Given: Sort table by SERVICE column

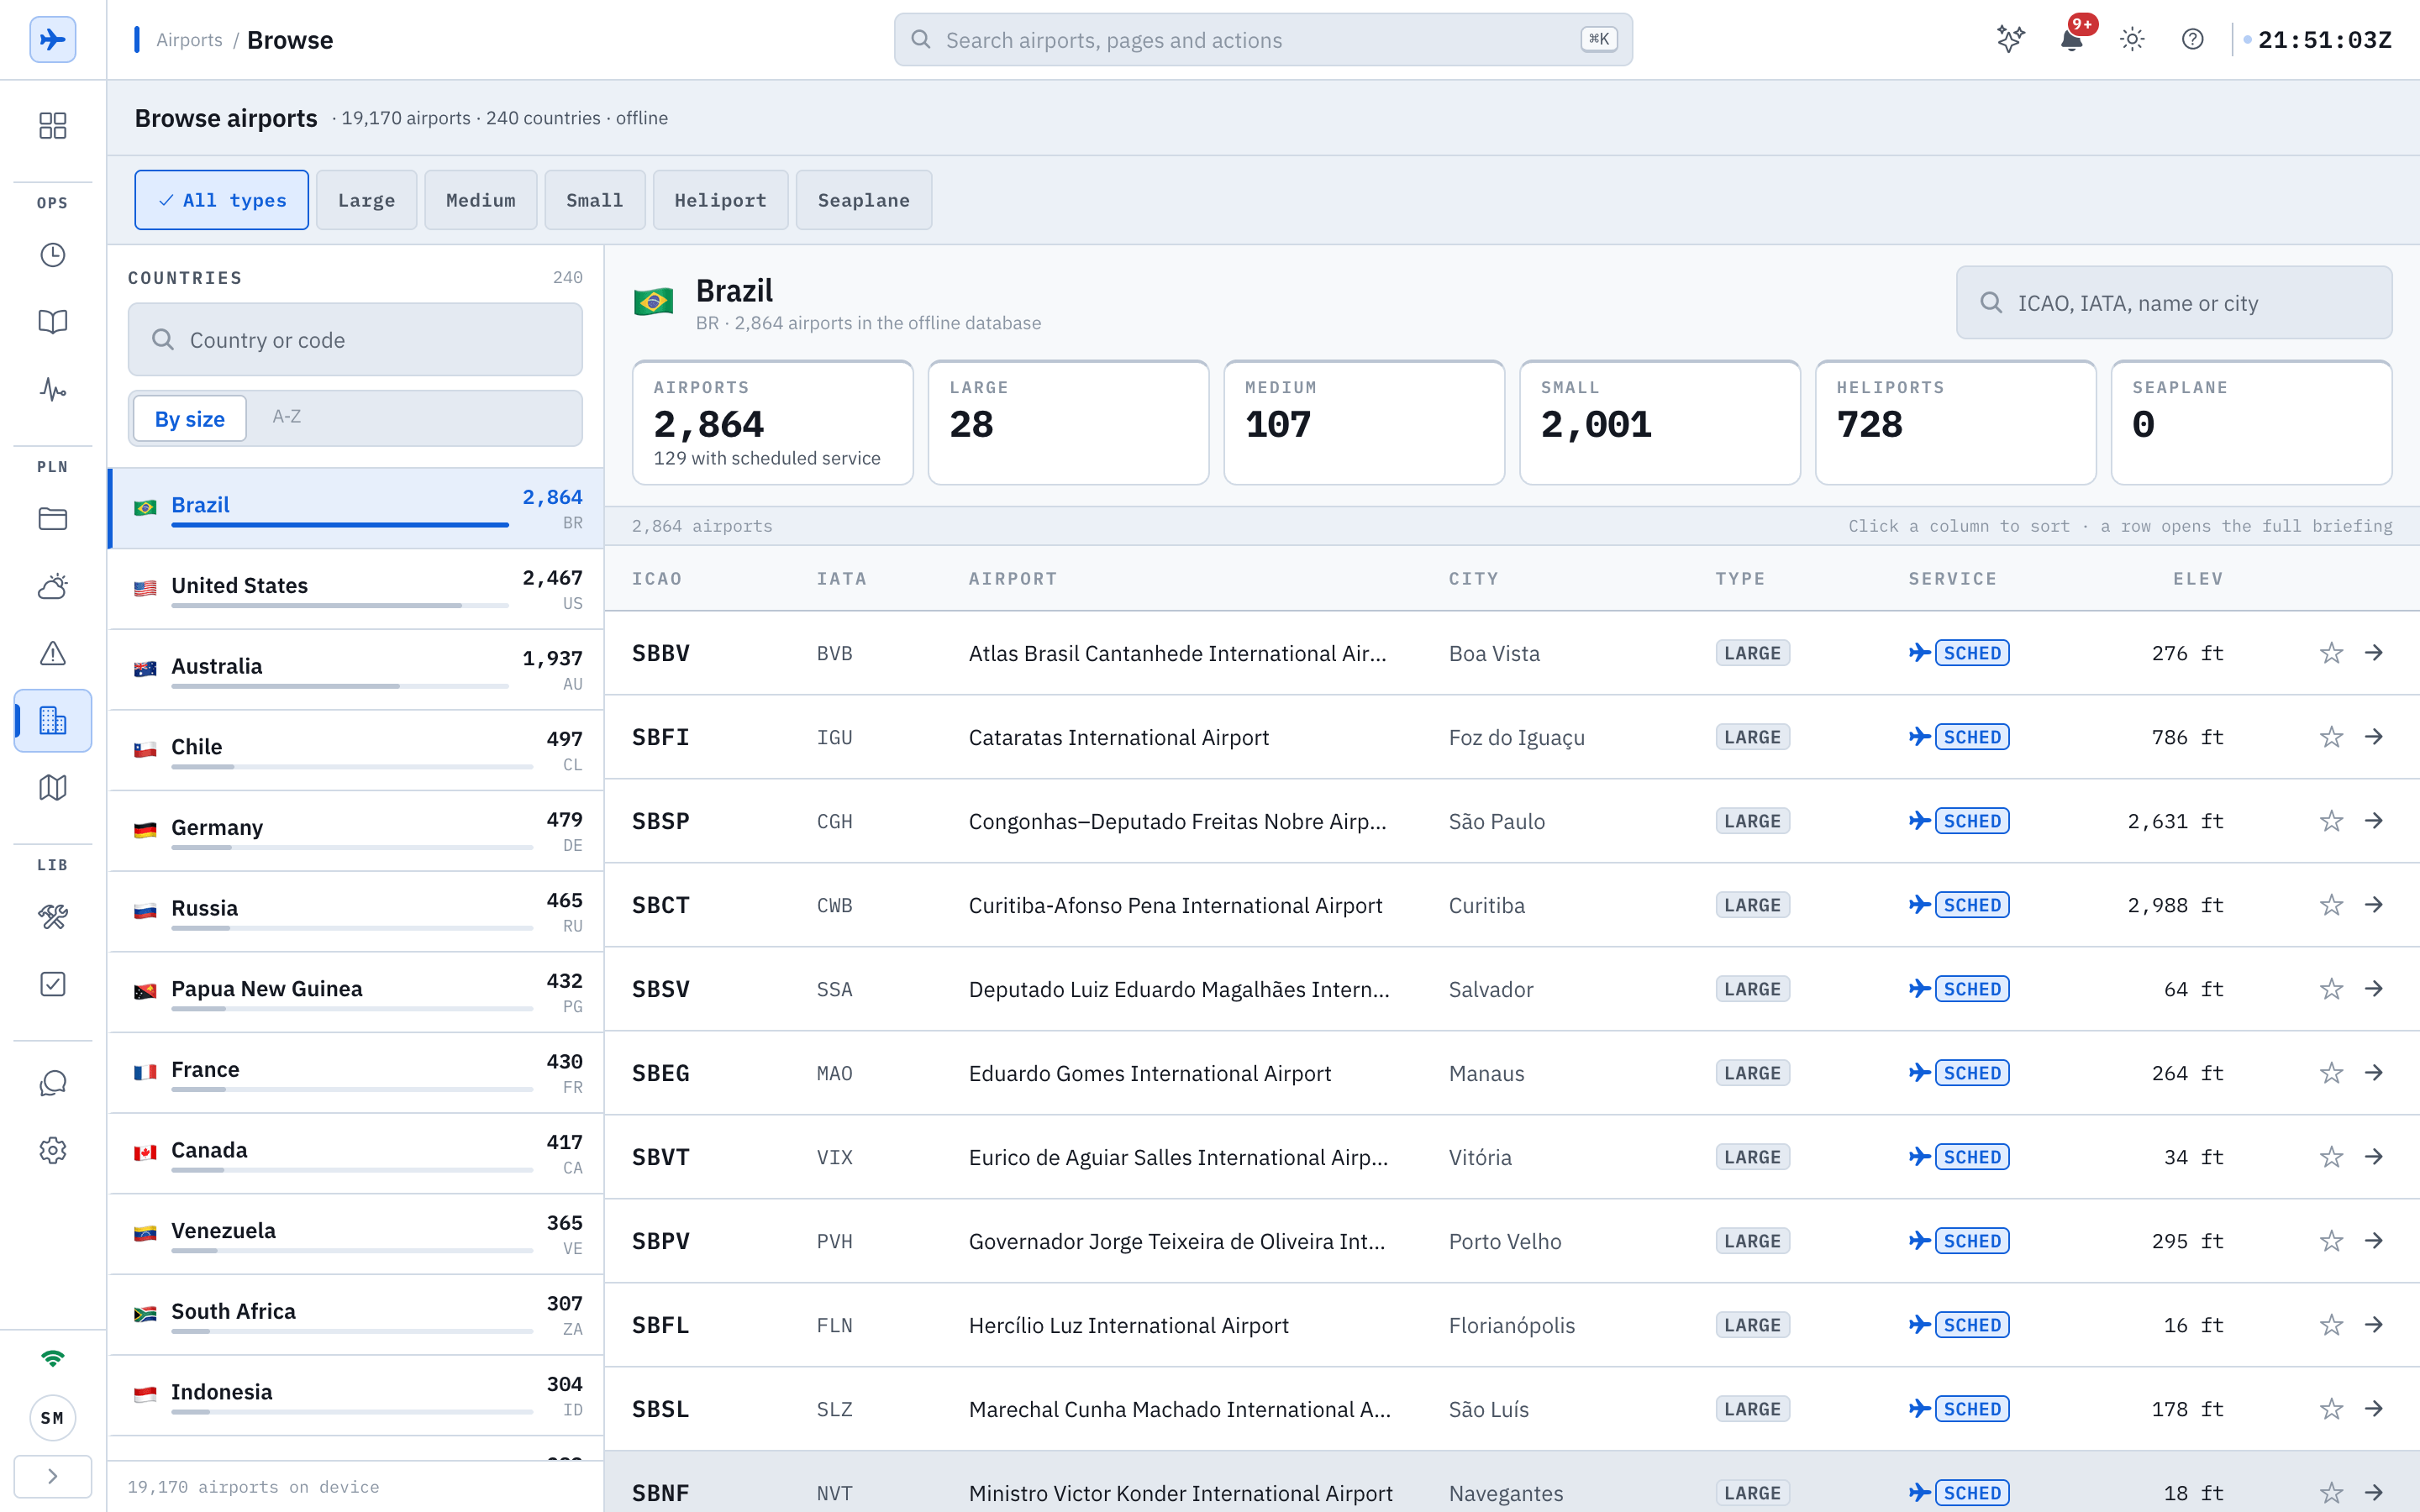Looking at the screenshot, I should tap(1952, 579).
